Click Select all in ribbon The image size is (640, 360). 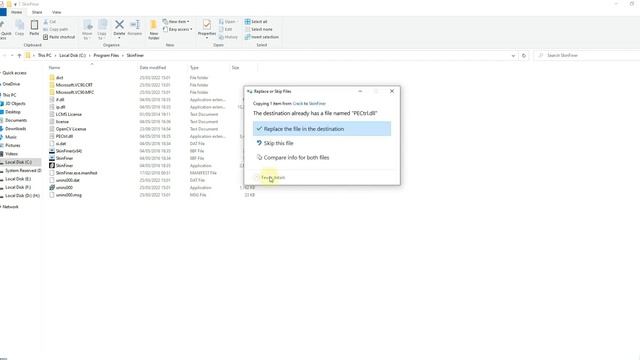pyautogui.click(x=256, y=22)
